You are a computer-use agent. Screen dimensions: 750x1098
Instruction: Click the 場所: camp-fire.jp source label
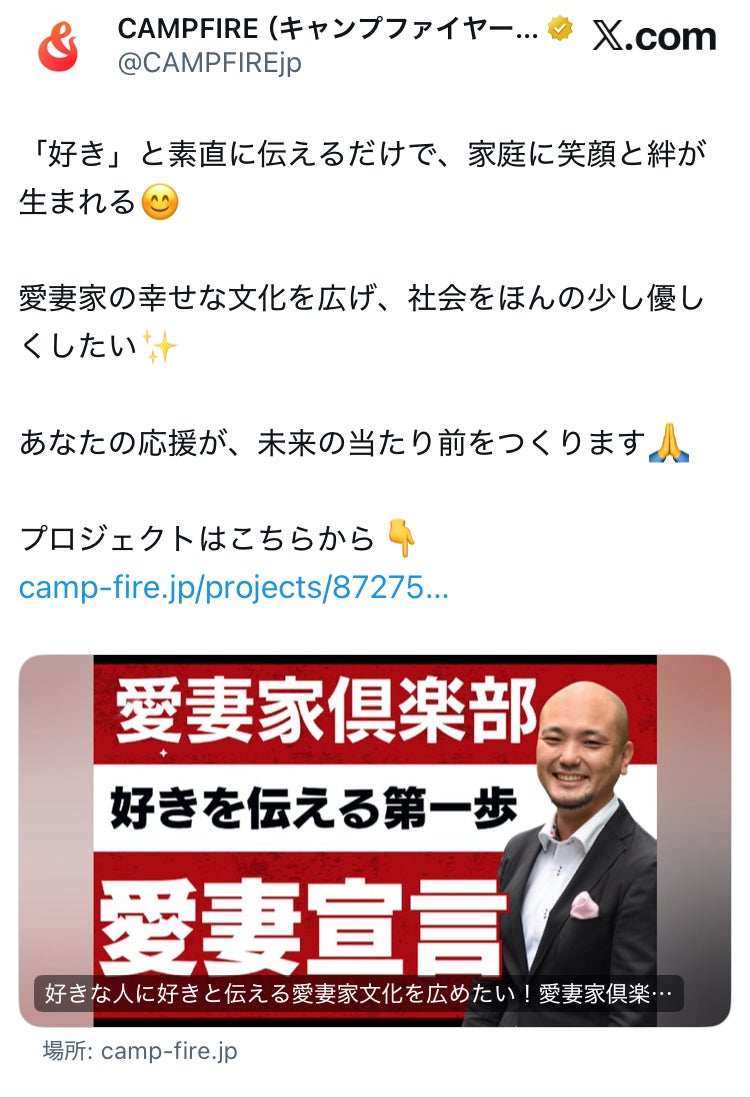(x=140, y=1050)
